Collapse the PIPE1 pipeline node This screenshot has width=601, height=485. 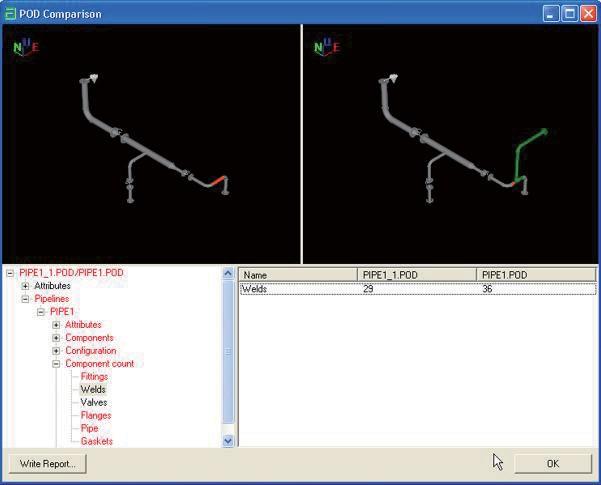pyautogui.click(x=41, y=312)
